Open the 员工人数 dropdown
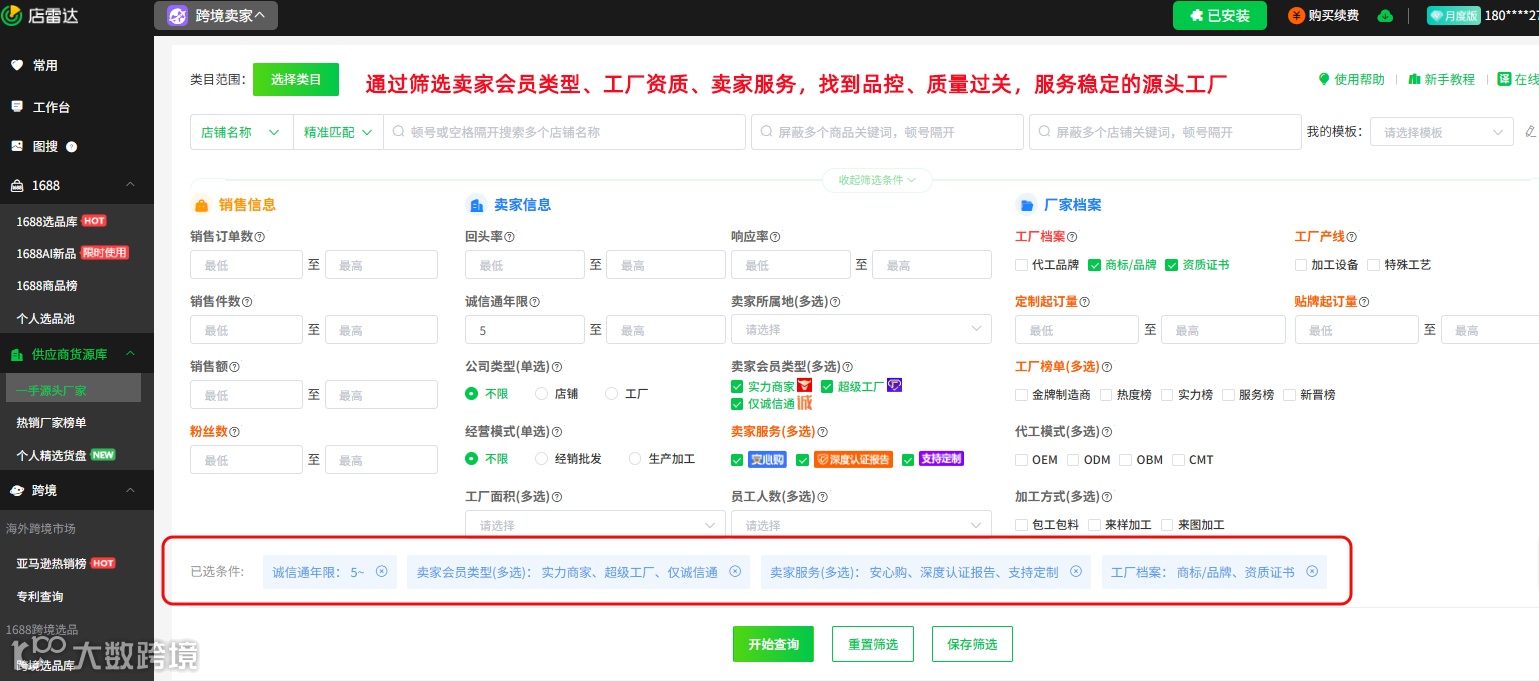The height and width of the screenshot is (681, 1539). tap(861, 524)
